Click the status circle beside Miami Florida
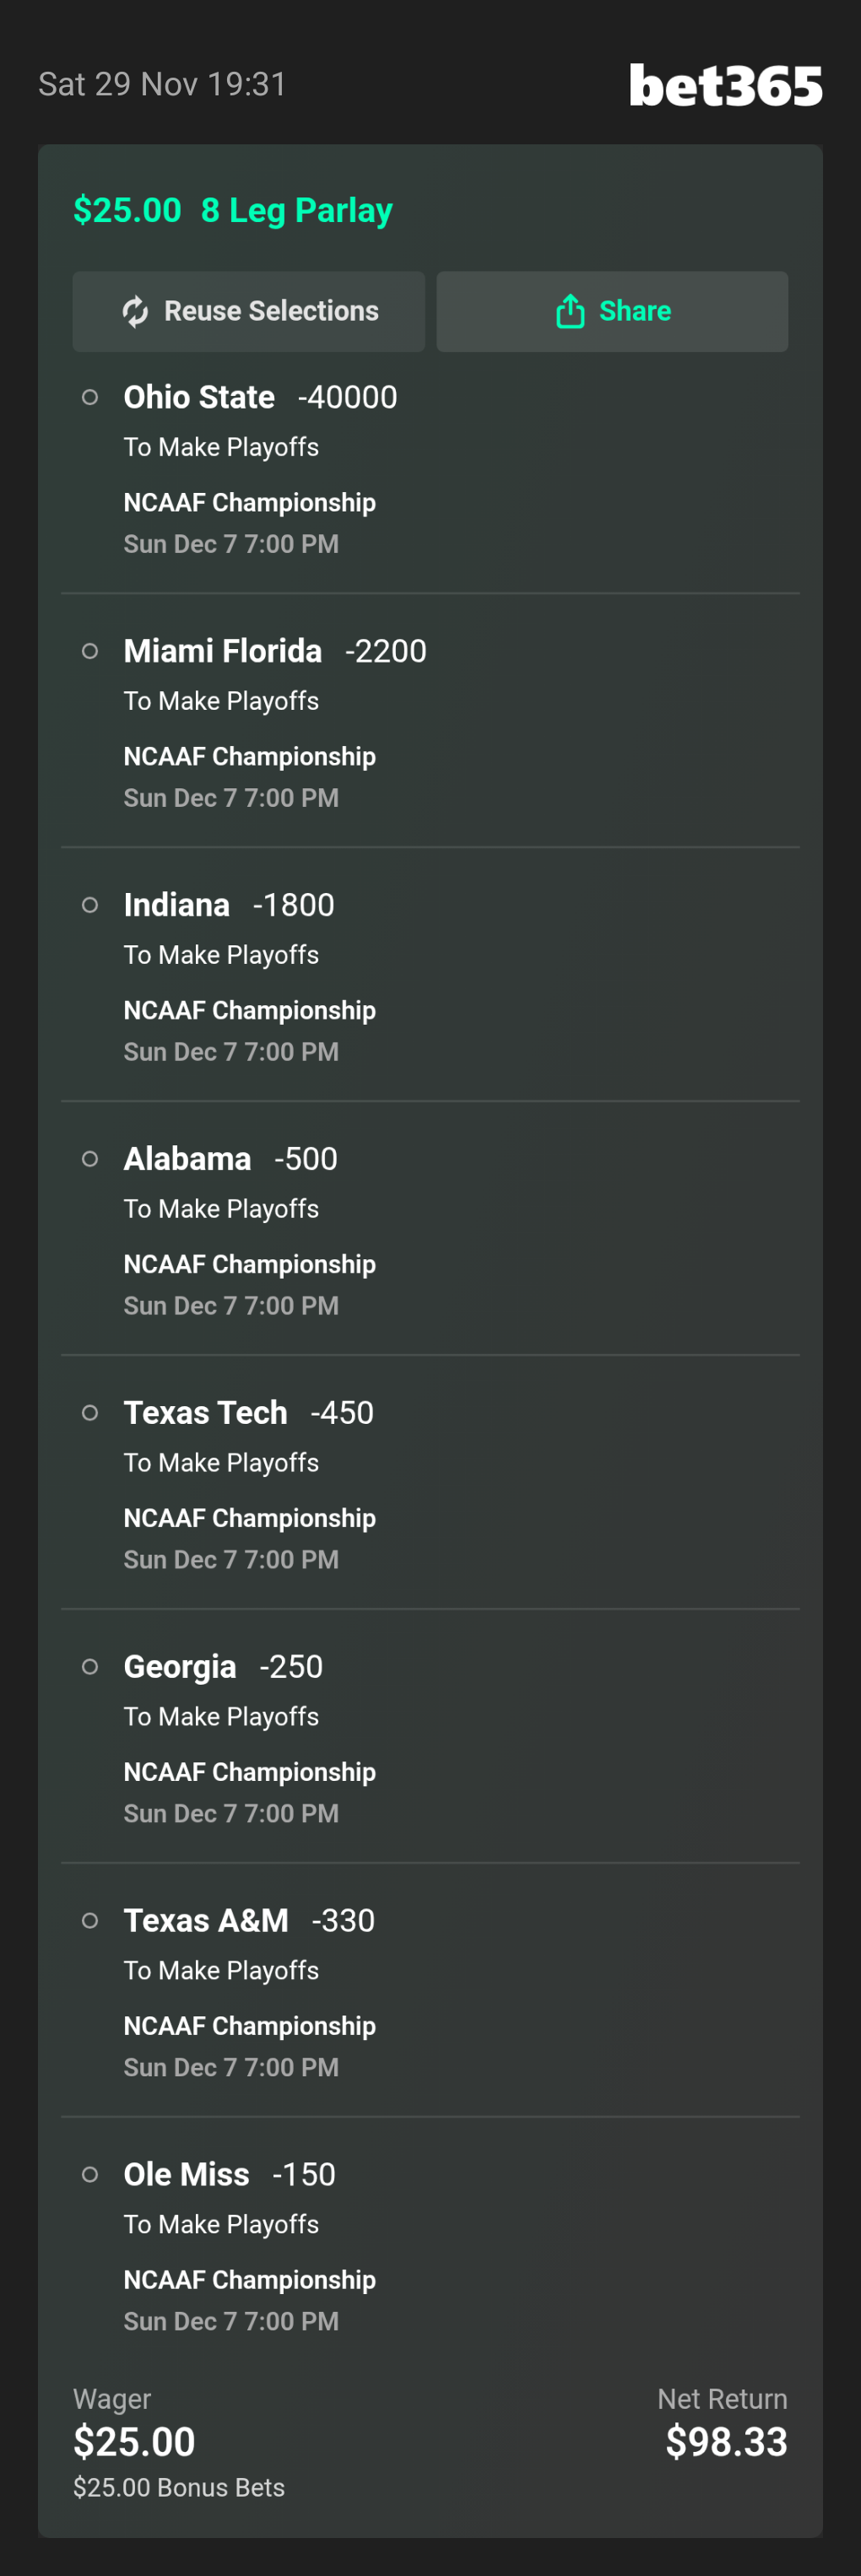Viewport: 861px width, 2576px height. point(90,652)
